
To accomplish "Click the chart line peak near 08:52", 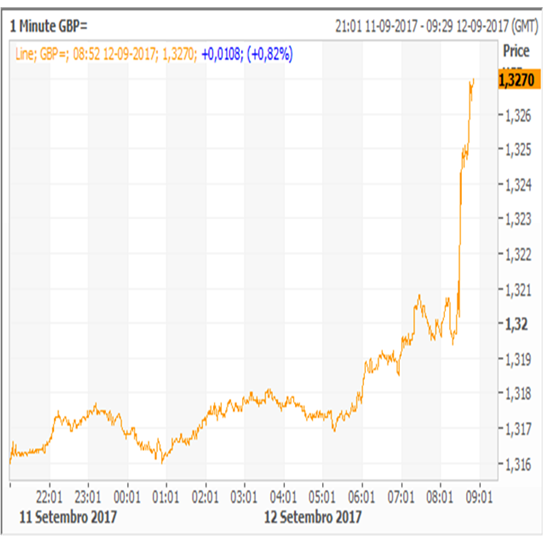I will click(473, 80).
